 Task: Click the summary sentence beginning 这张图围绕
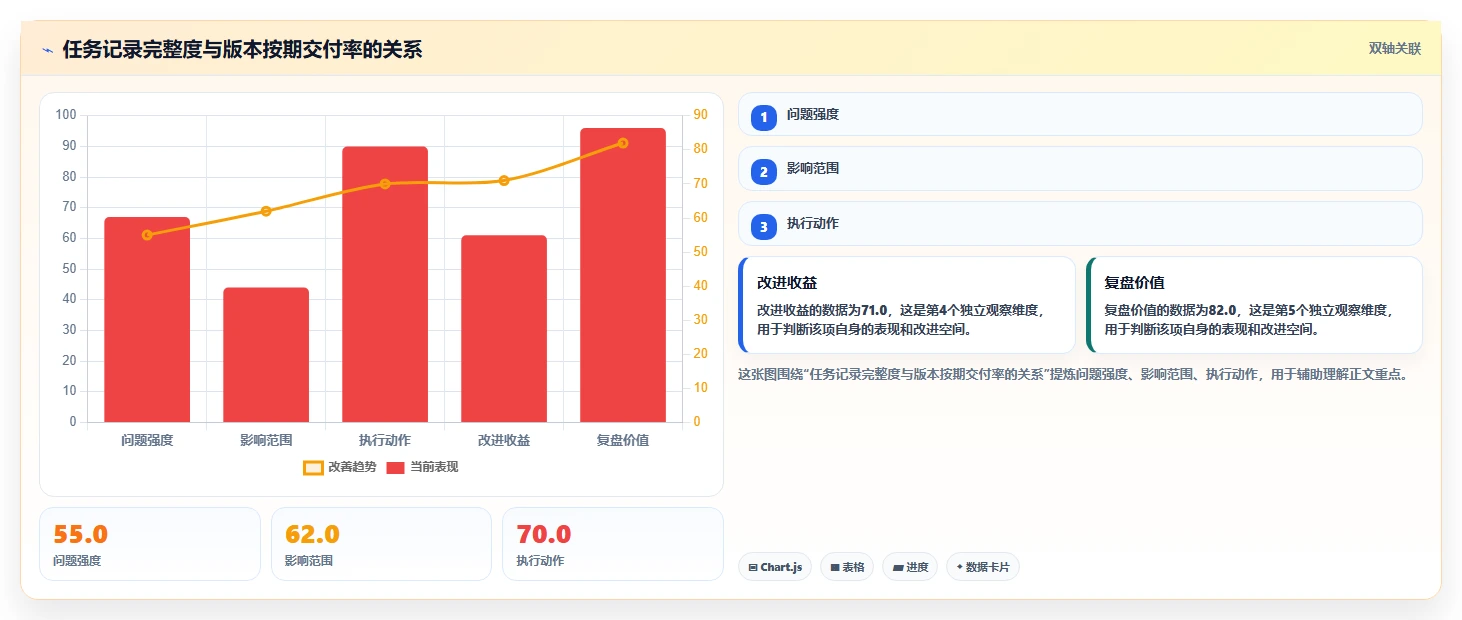point(1075,375)
